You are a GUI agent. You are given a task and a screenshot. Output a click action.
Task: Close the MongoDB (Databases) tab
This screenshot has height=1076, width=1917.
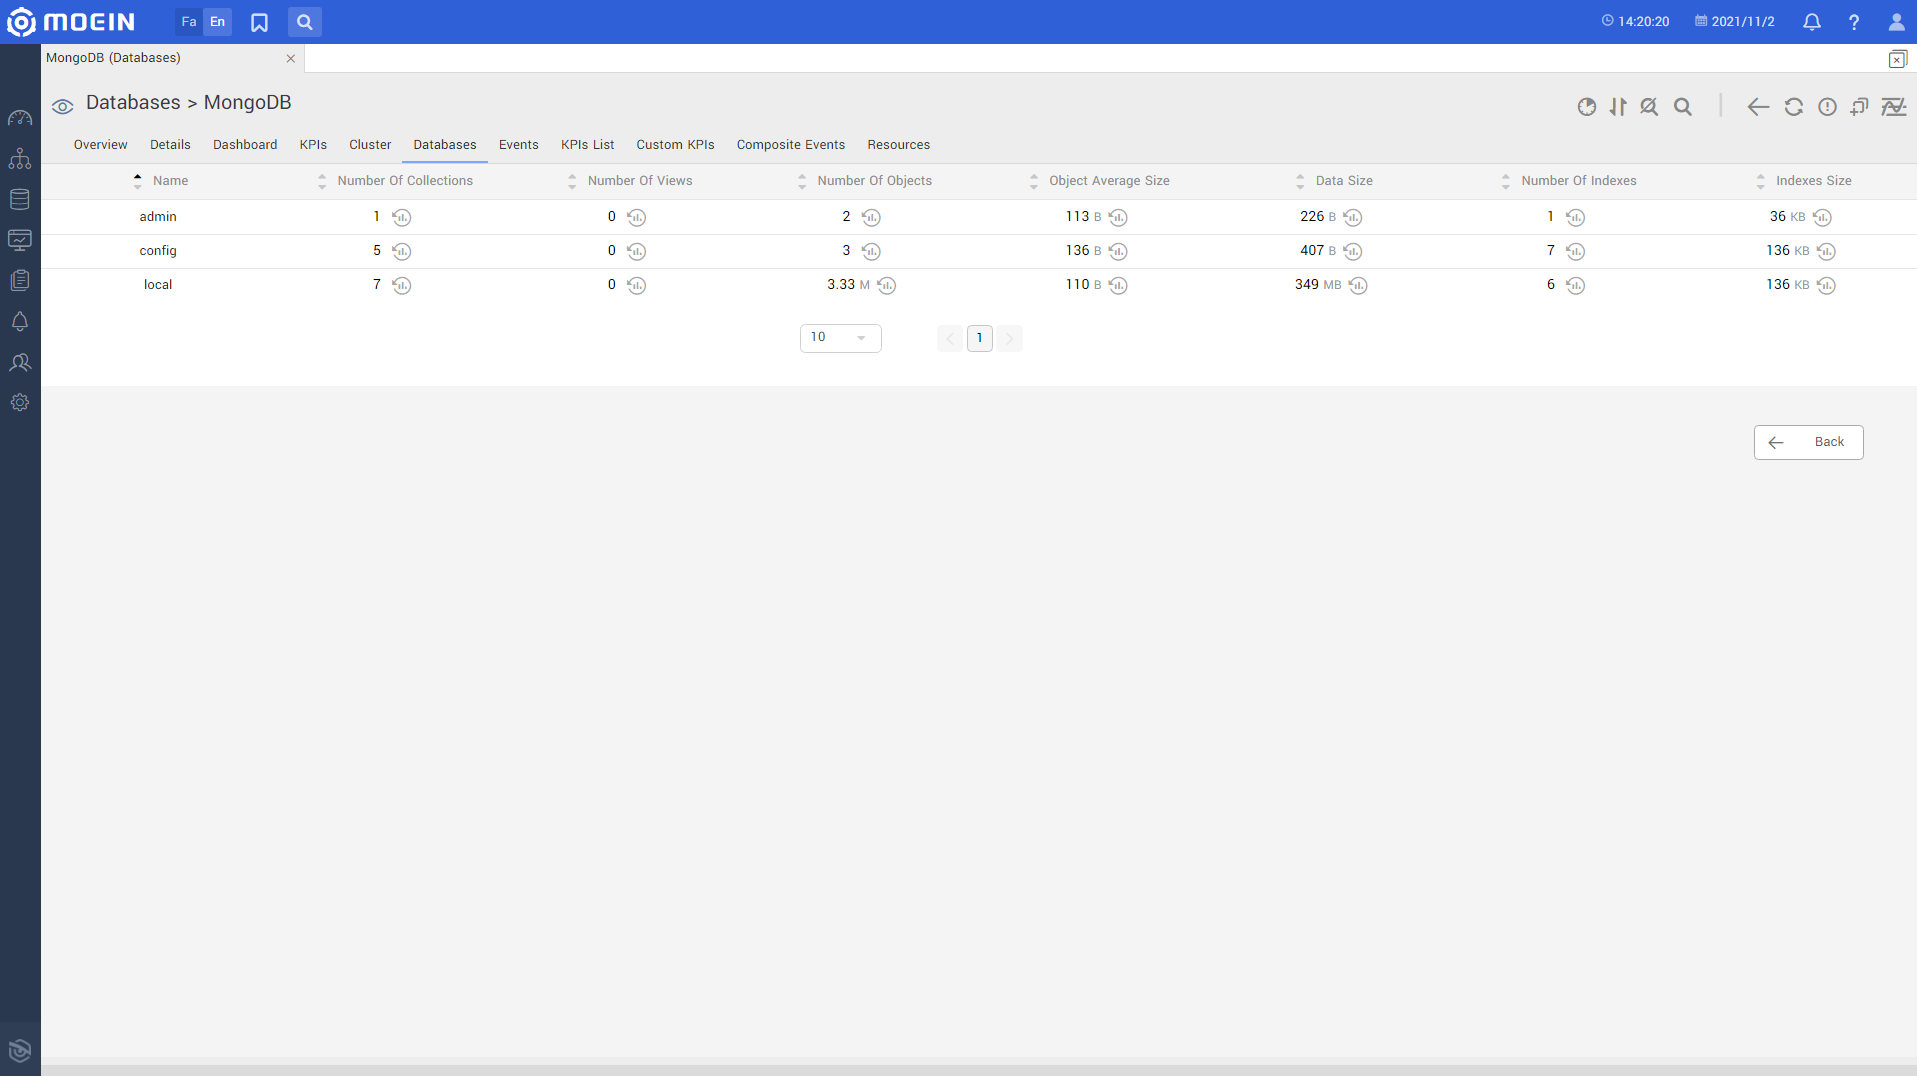coord(291,59)
